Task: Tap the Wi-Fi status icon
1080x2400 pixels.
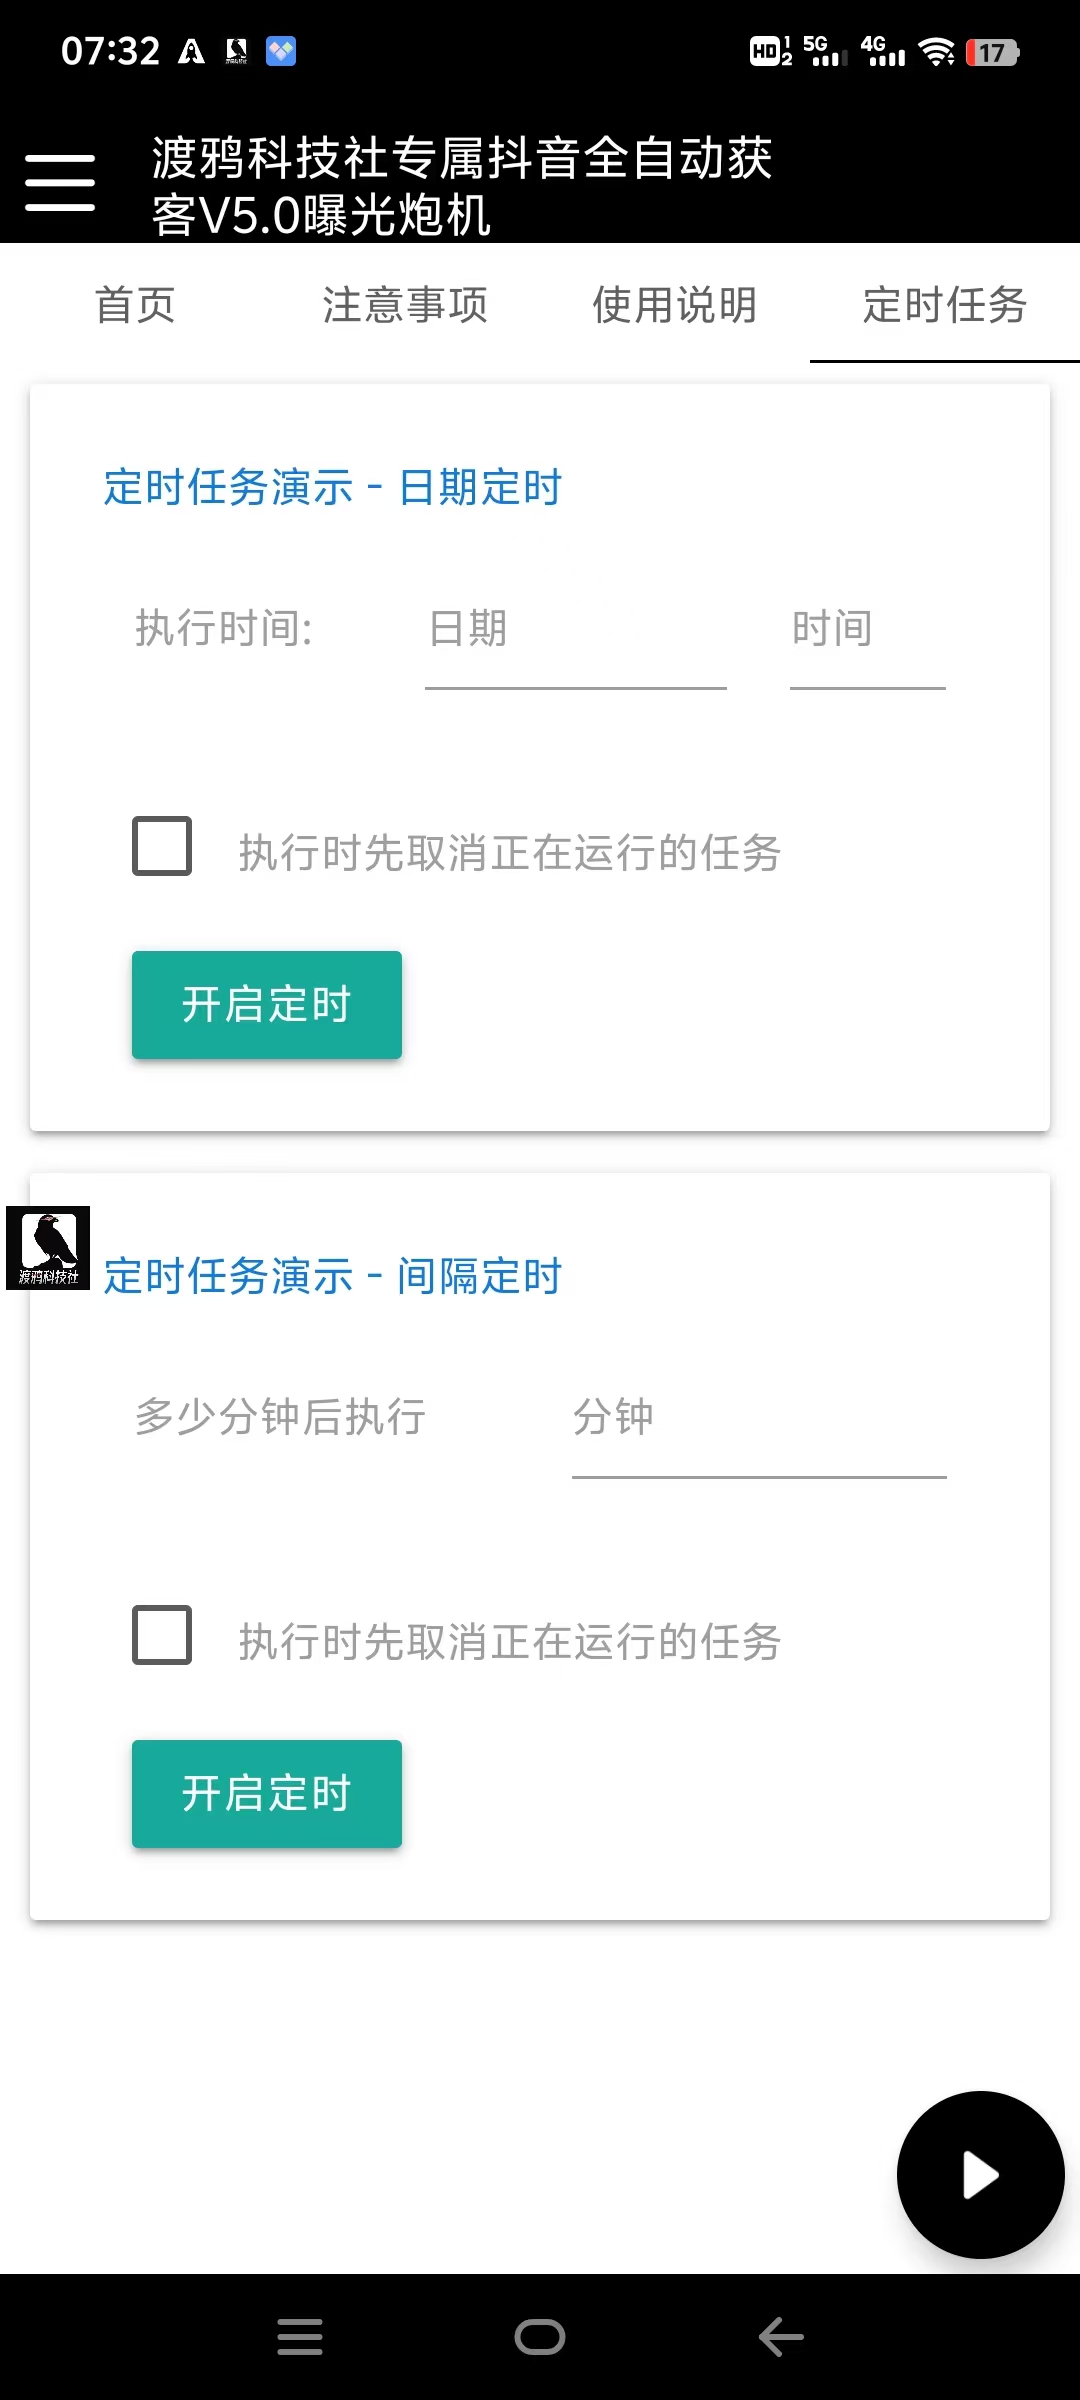Action: [x=937, y=52]
